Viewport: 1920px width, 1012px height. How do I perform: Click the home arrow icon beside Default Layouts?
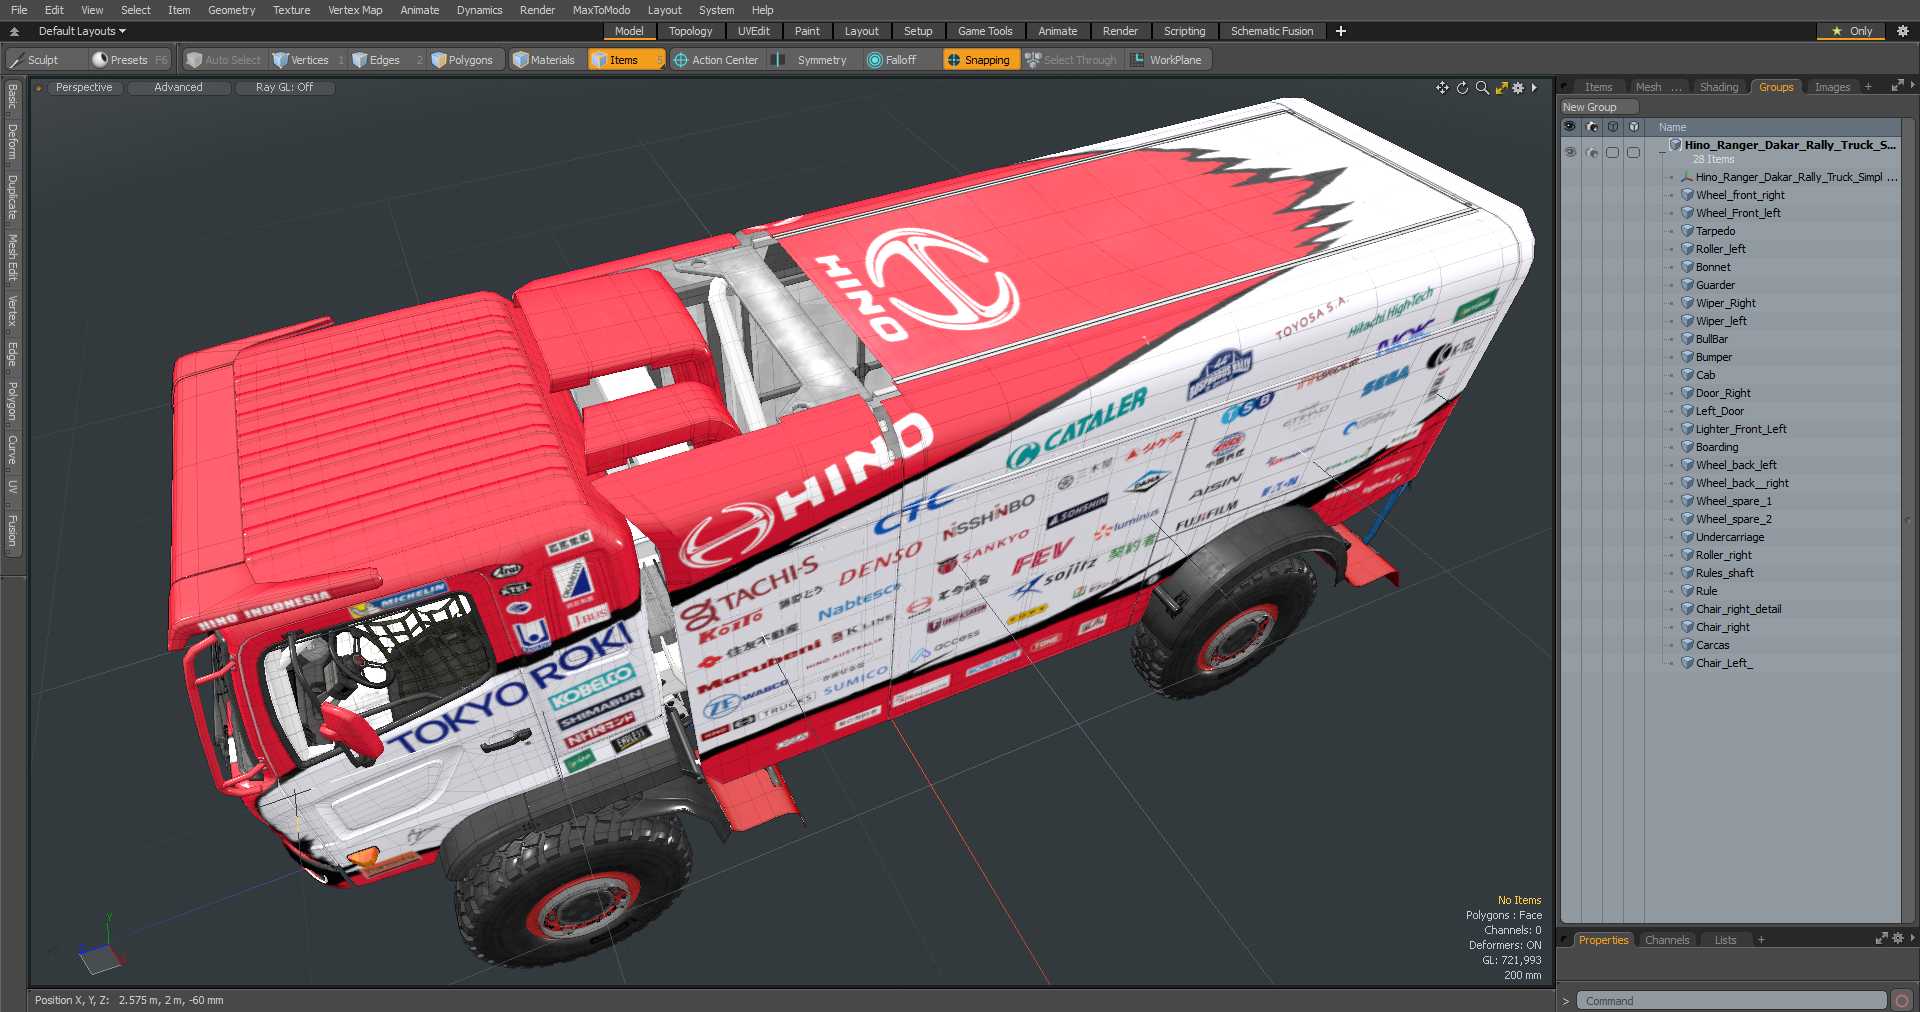15,31
